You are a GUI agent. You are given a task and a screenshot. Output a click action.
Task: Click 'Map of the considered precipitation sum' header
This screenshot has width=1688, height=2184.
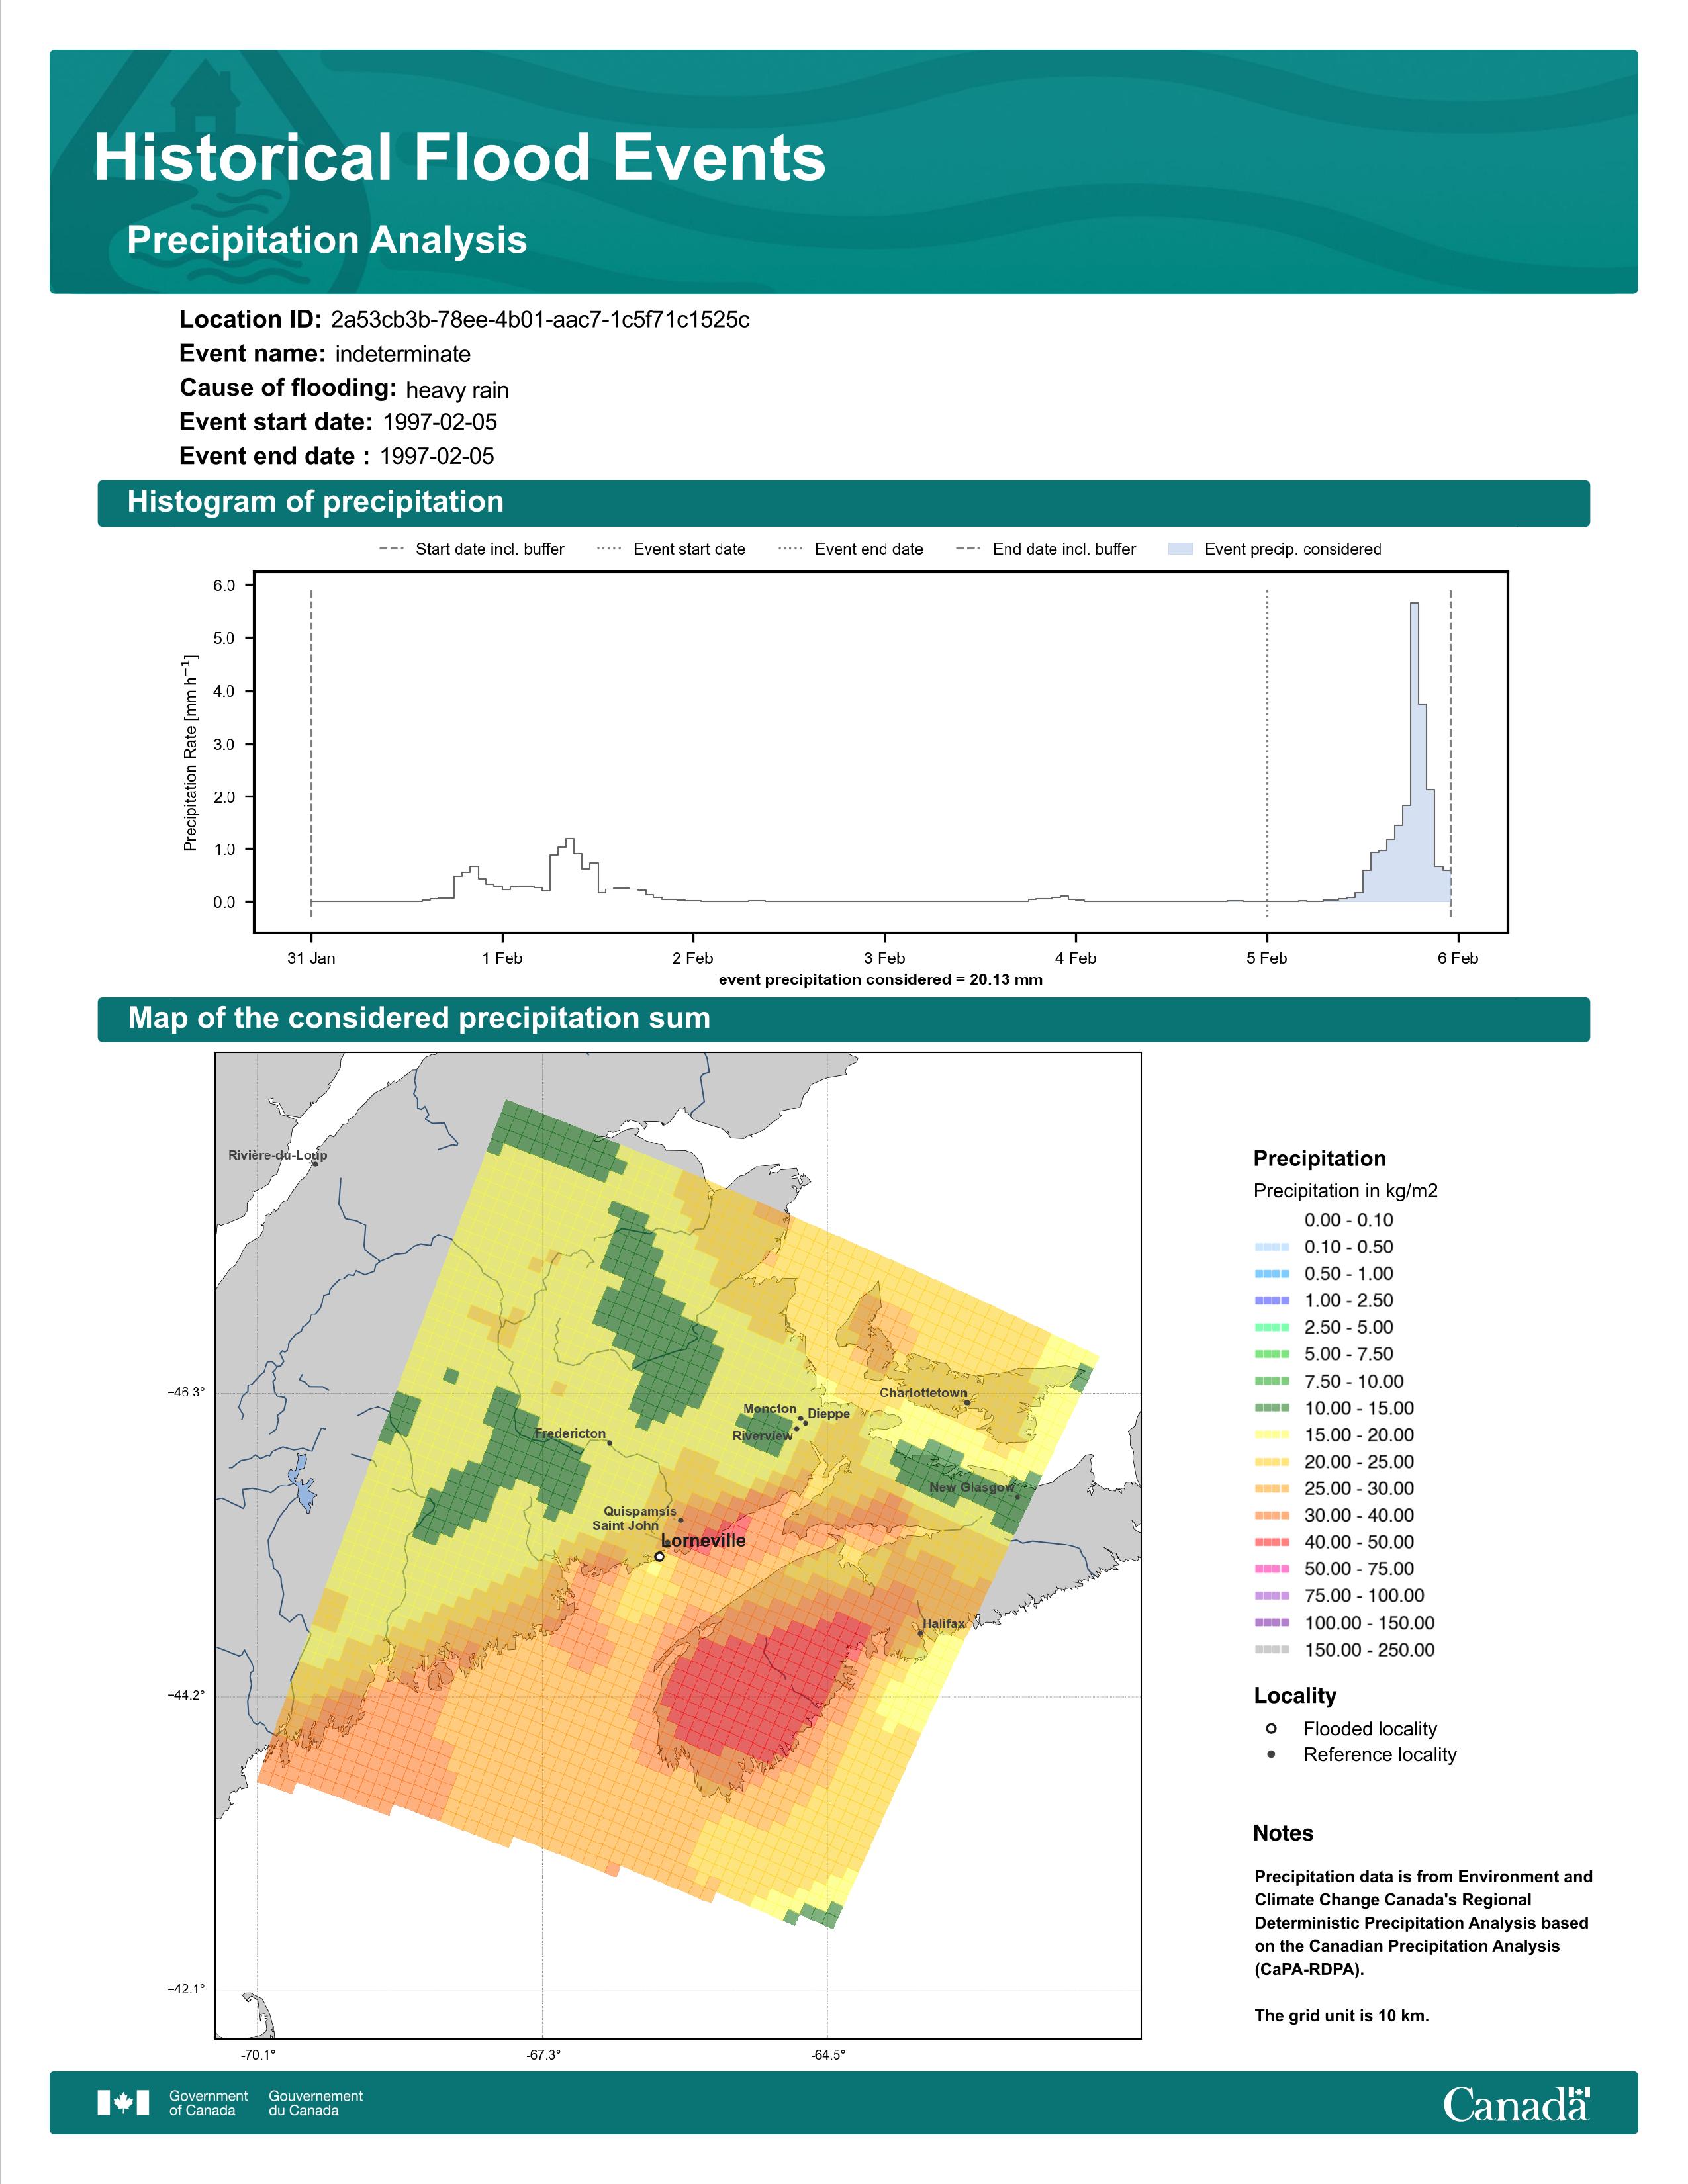coord(419,1018)
